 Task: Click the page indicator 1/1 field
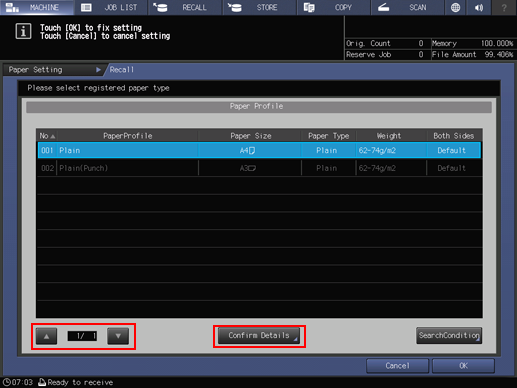82,336
